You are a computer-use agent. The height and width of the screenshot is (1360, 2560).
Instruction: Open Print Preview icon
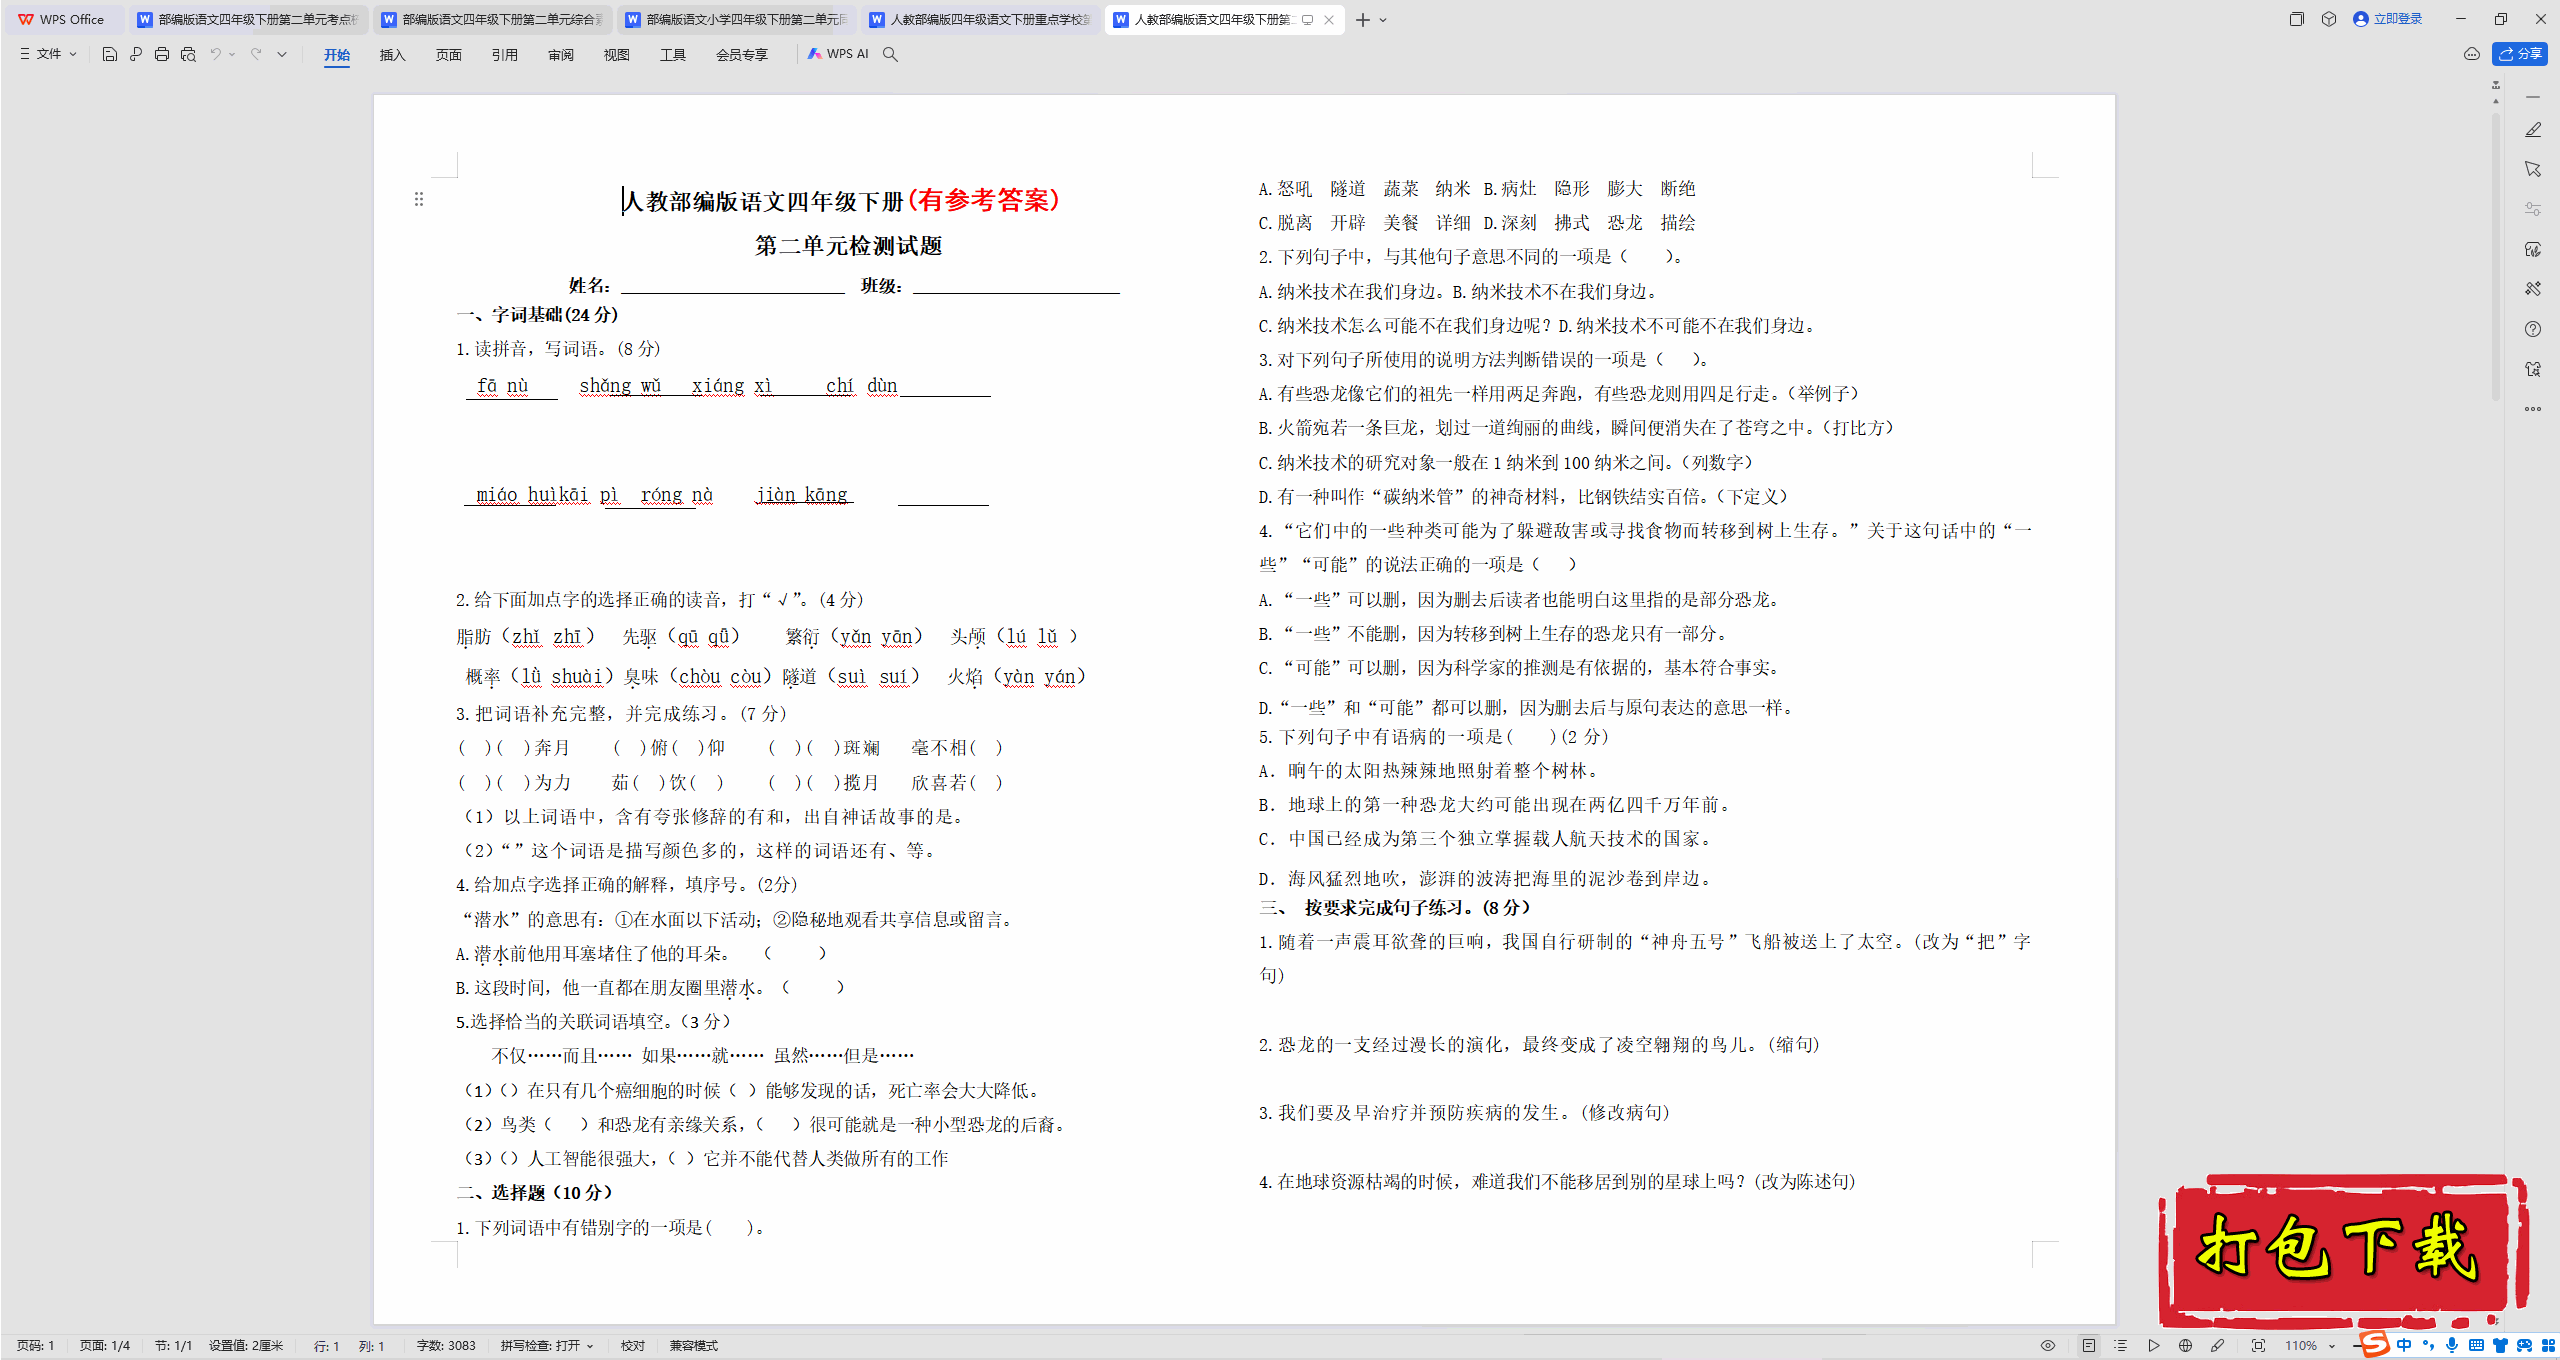(188, 54)
